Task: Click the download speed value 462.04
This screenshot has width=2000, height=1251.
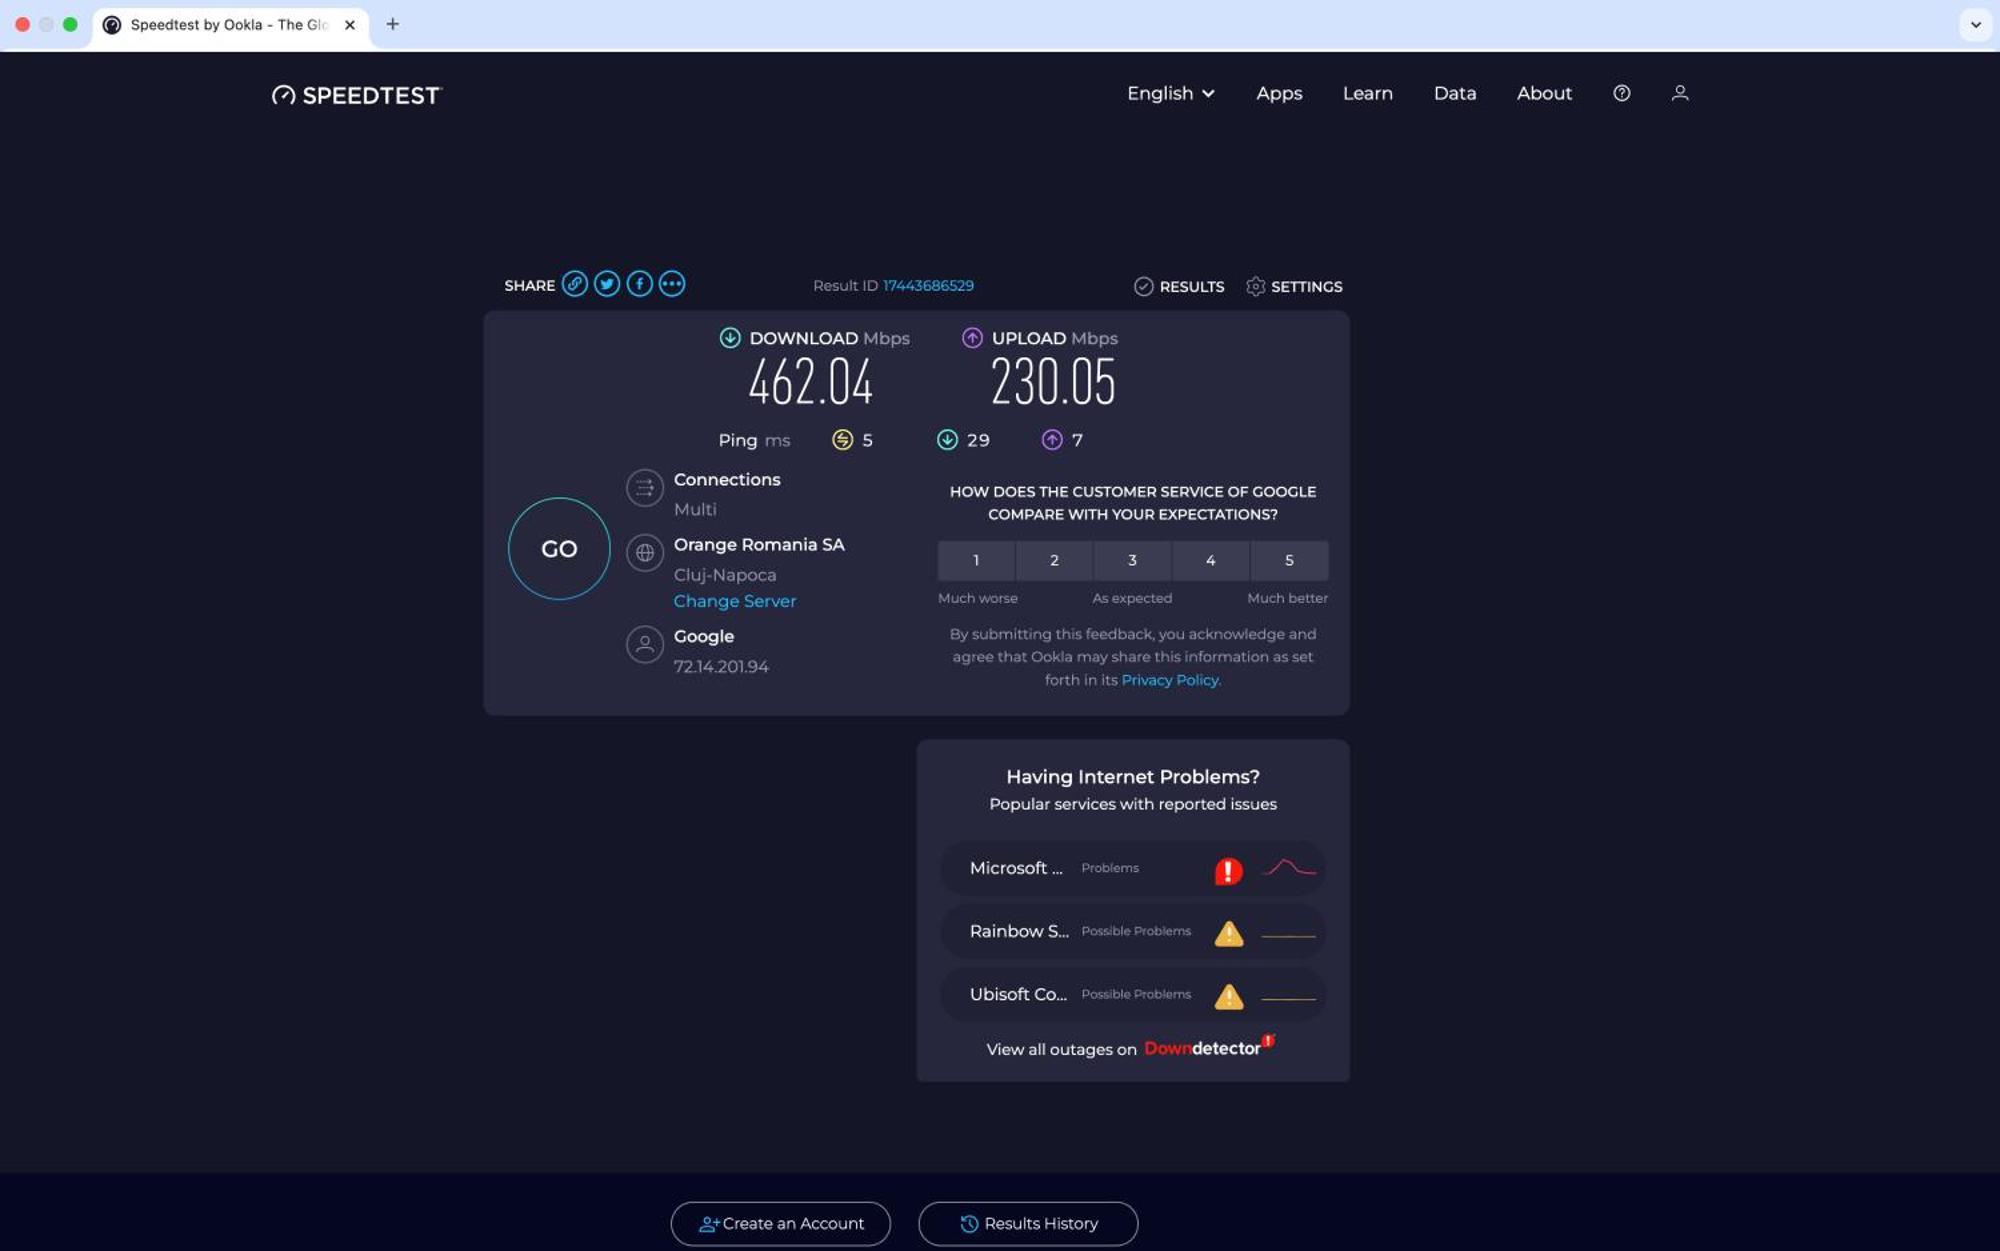Action: (811, 382)
